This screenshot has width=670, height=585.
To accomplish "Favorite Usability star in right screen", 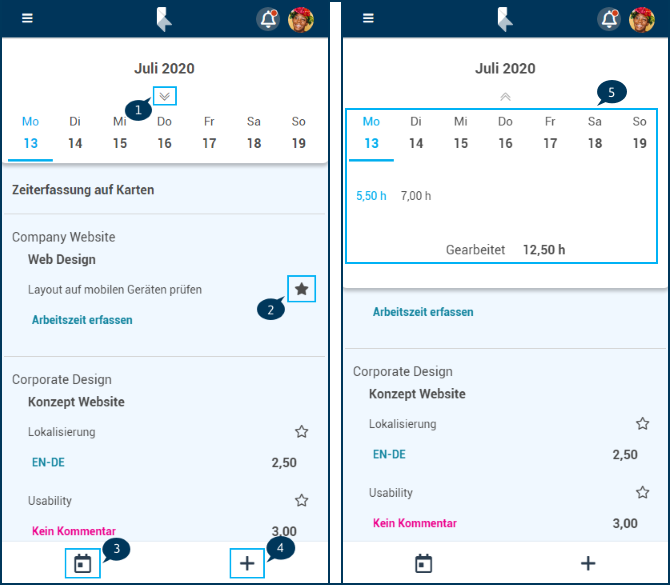I will [x=643, y=492].
